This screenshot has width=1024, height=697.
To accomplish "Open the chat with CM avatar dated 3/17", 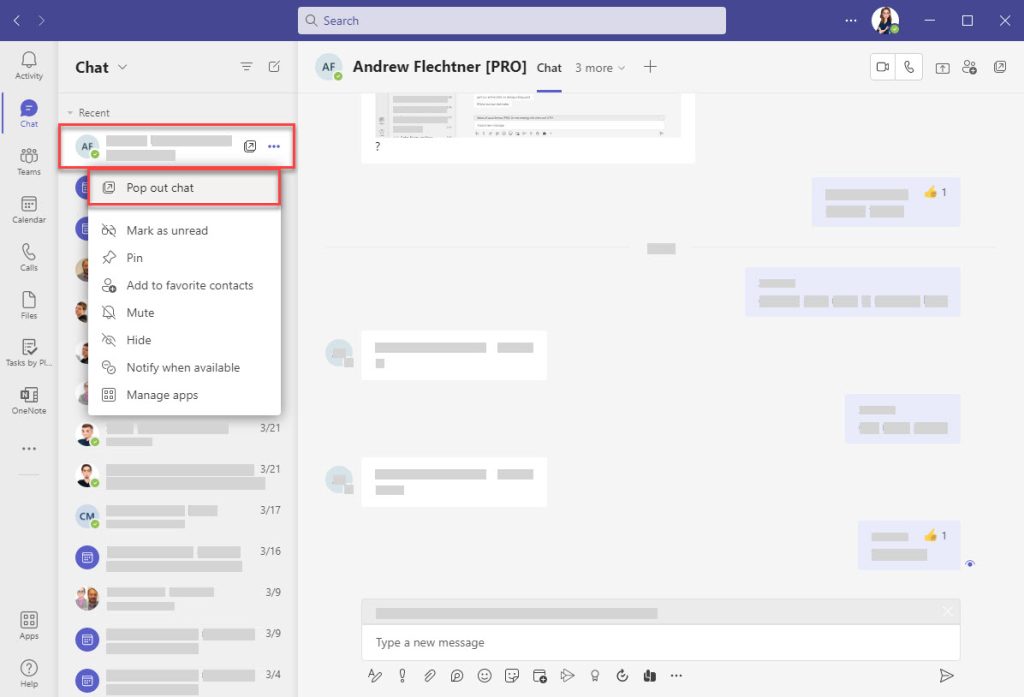I will 178,516.
